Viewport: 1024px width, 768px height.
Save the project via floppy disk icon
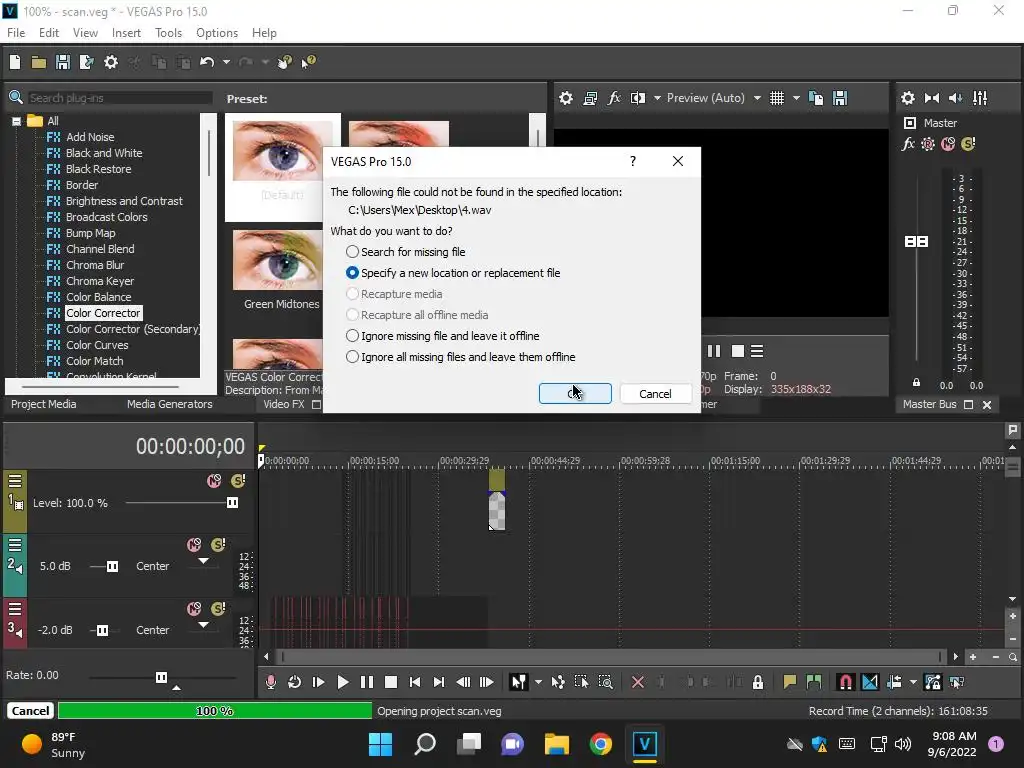(x=63, y=62)
